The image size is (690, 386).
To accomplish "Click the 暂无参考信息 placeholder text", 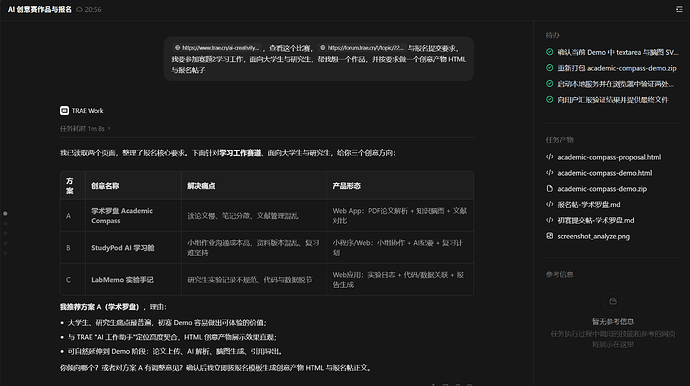I will (613, 322).
